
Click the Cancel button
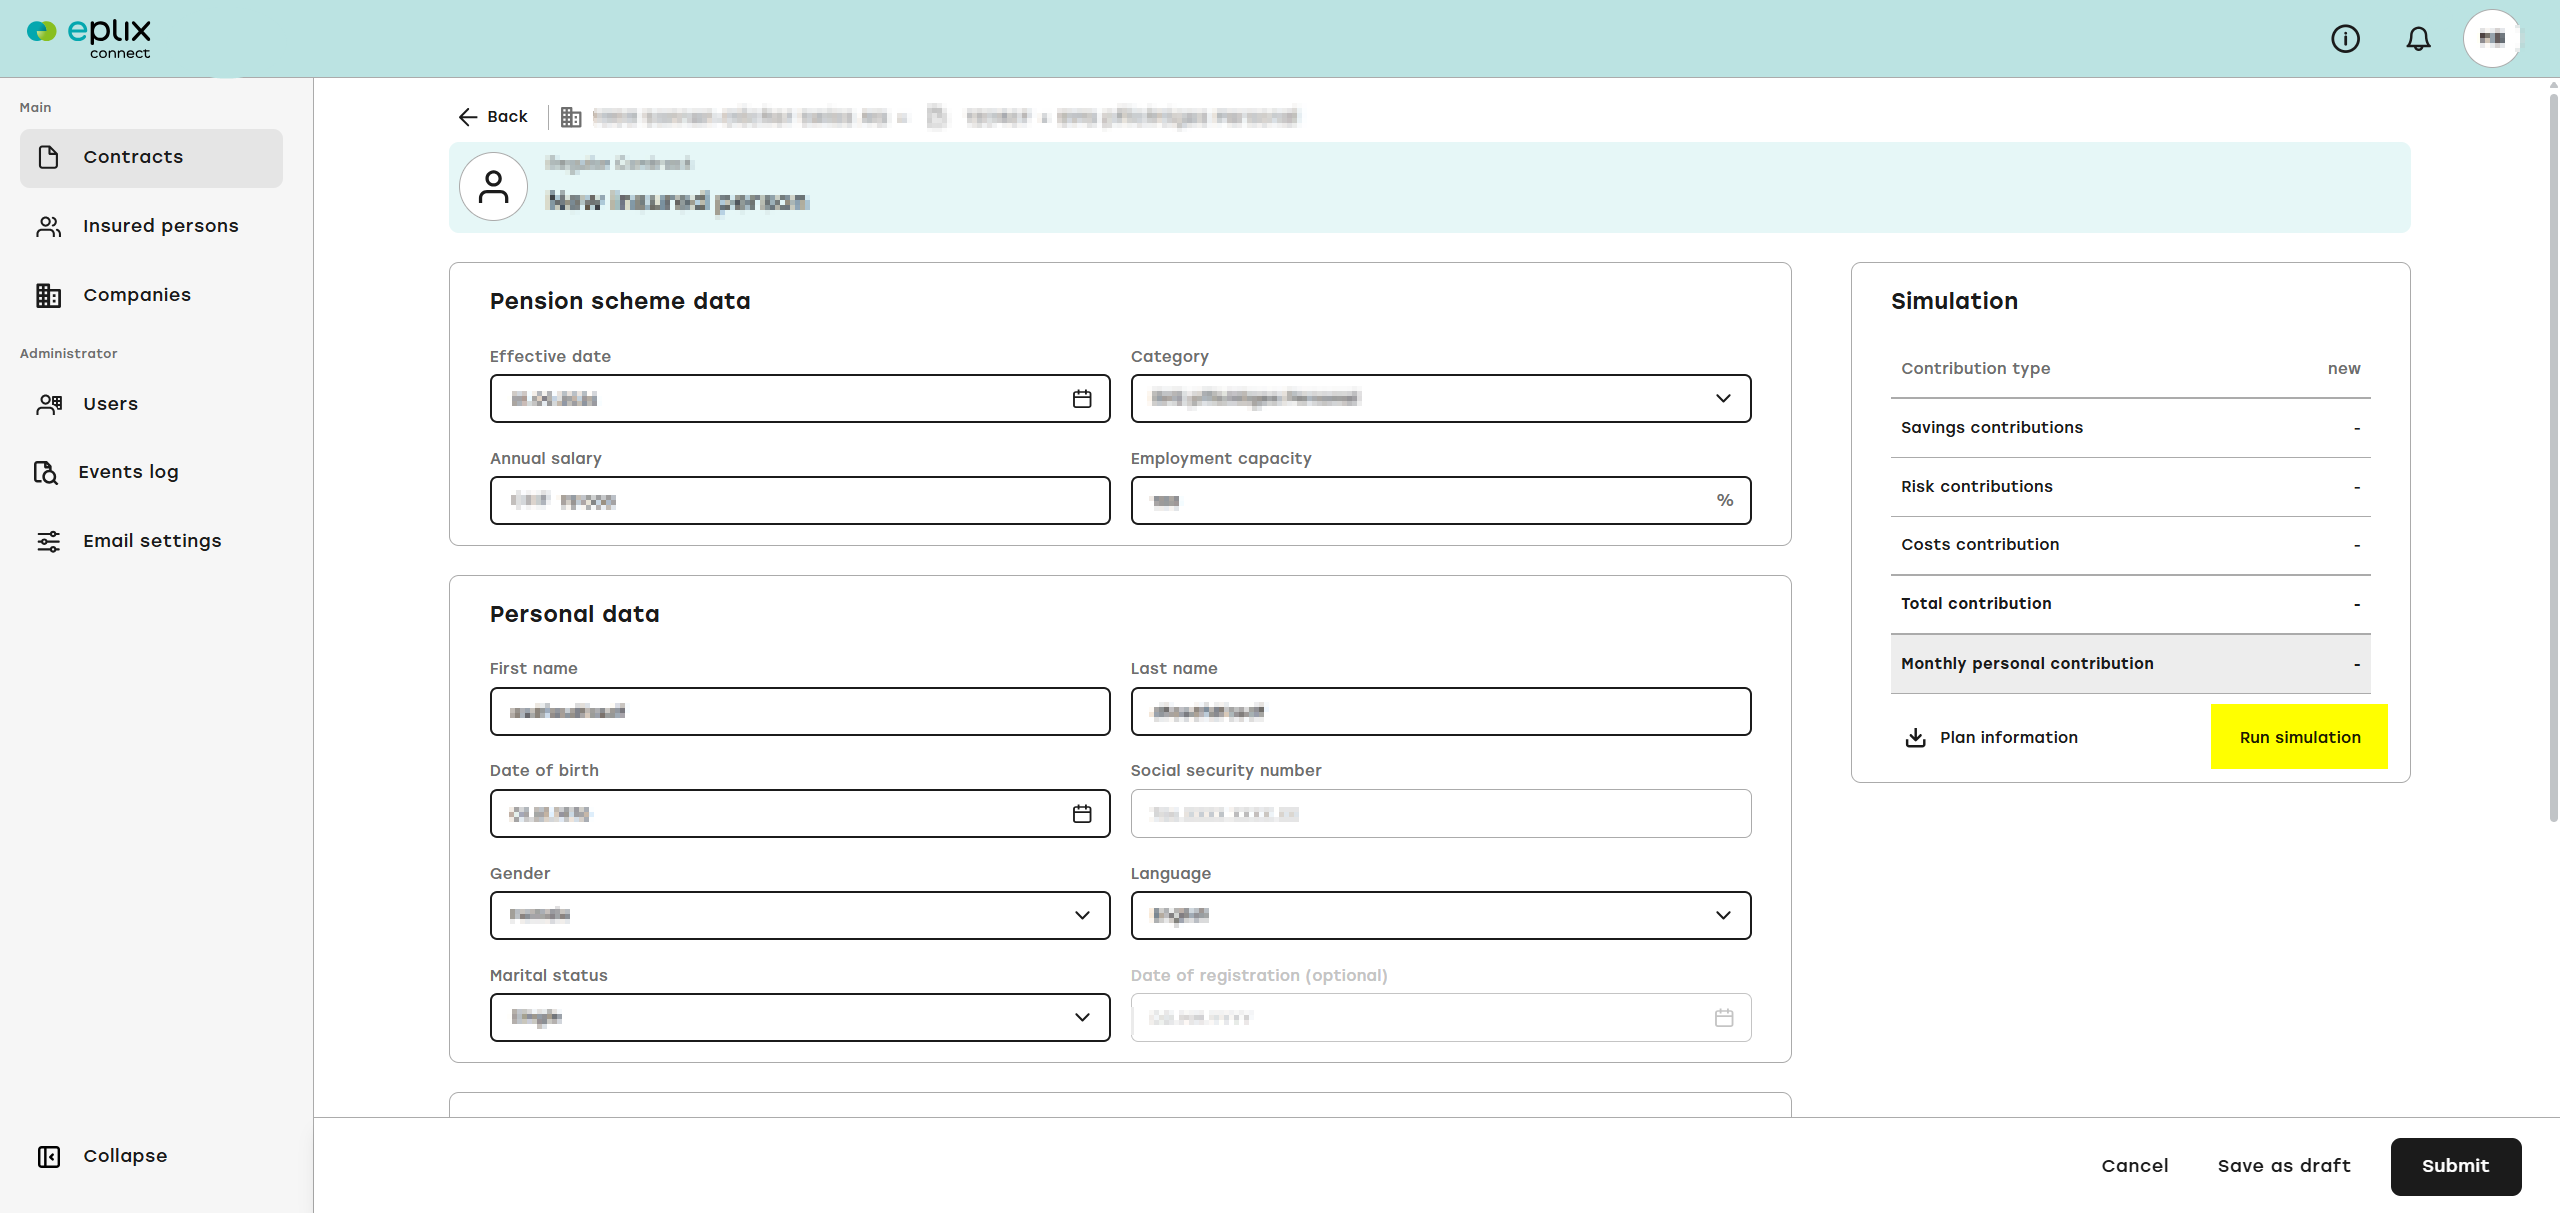coord(2134,1166)
